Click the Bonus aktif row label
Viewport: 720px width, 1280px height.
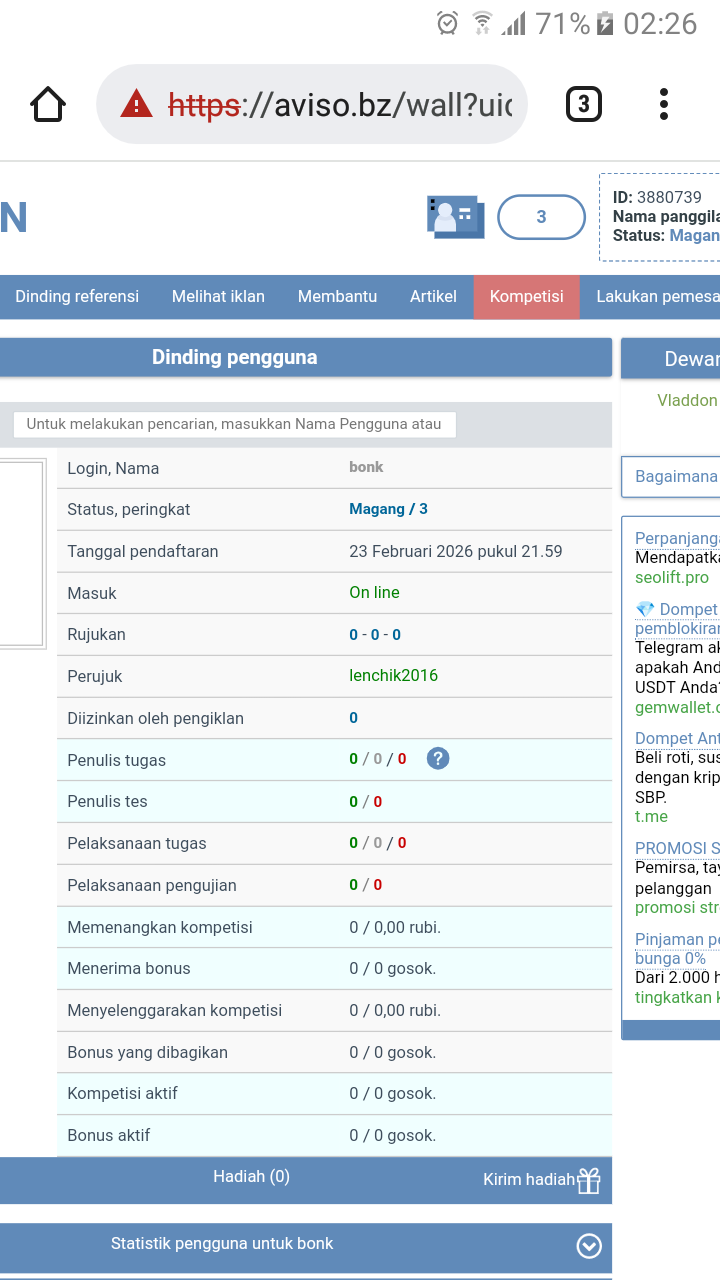pyautogui.click(x=109, y=1136)
